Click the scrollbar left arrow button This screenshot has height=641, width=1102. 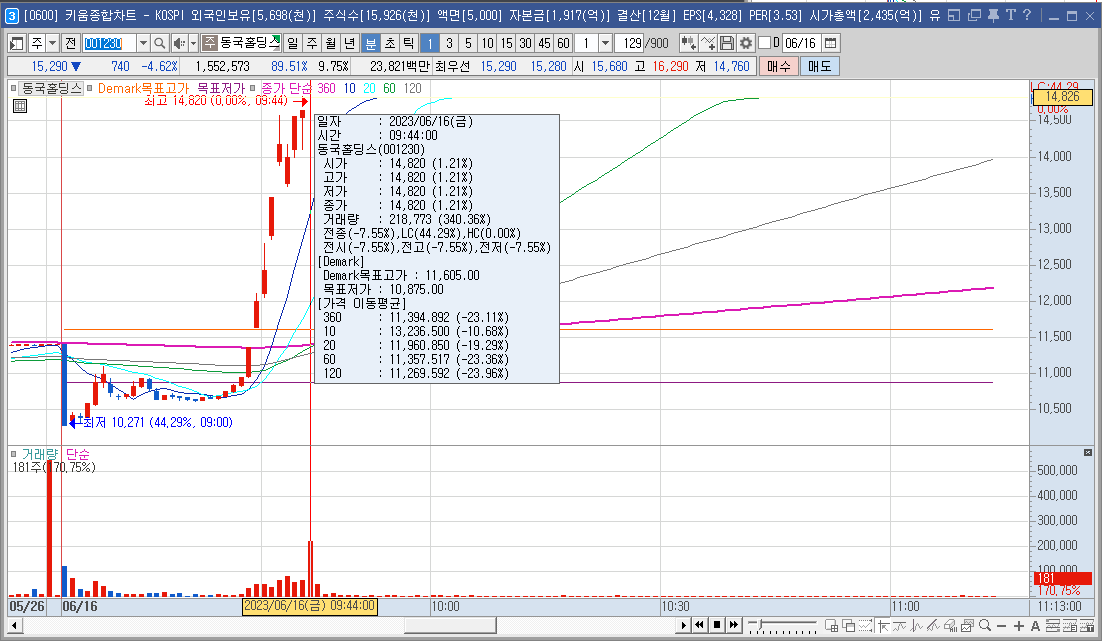(x=13, y=625)
